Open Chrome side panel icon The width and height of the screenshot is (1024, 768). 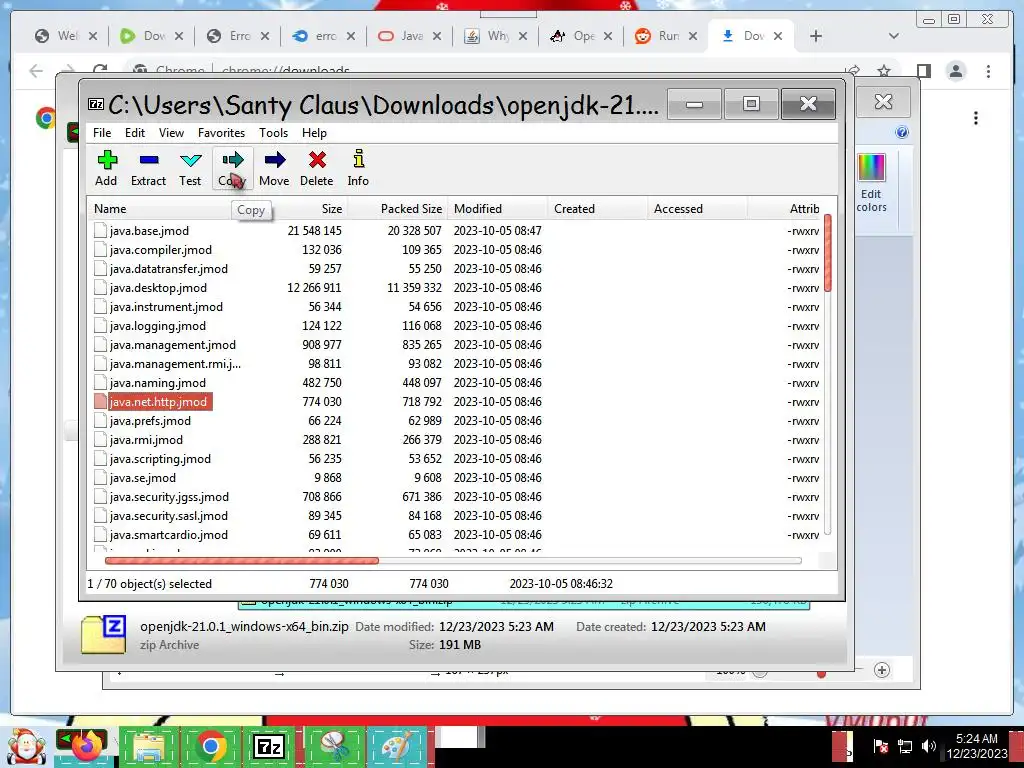[x=923, y=71]
